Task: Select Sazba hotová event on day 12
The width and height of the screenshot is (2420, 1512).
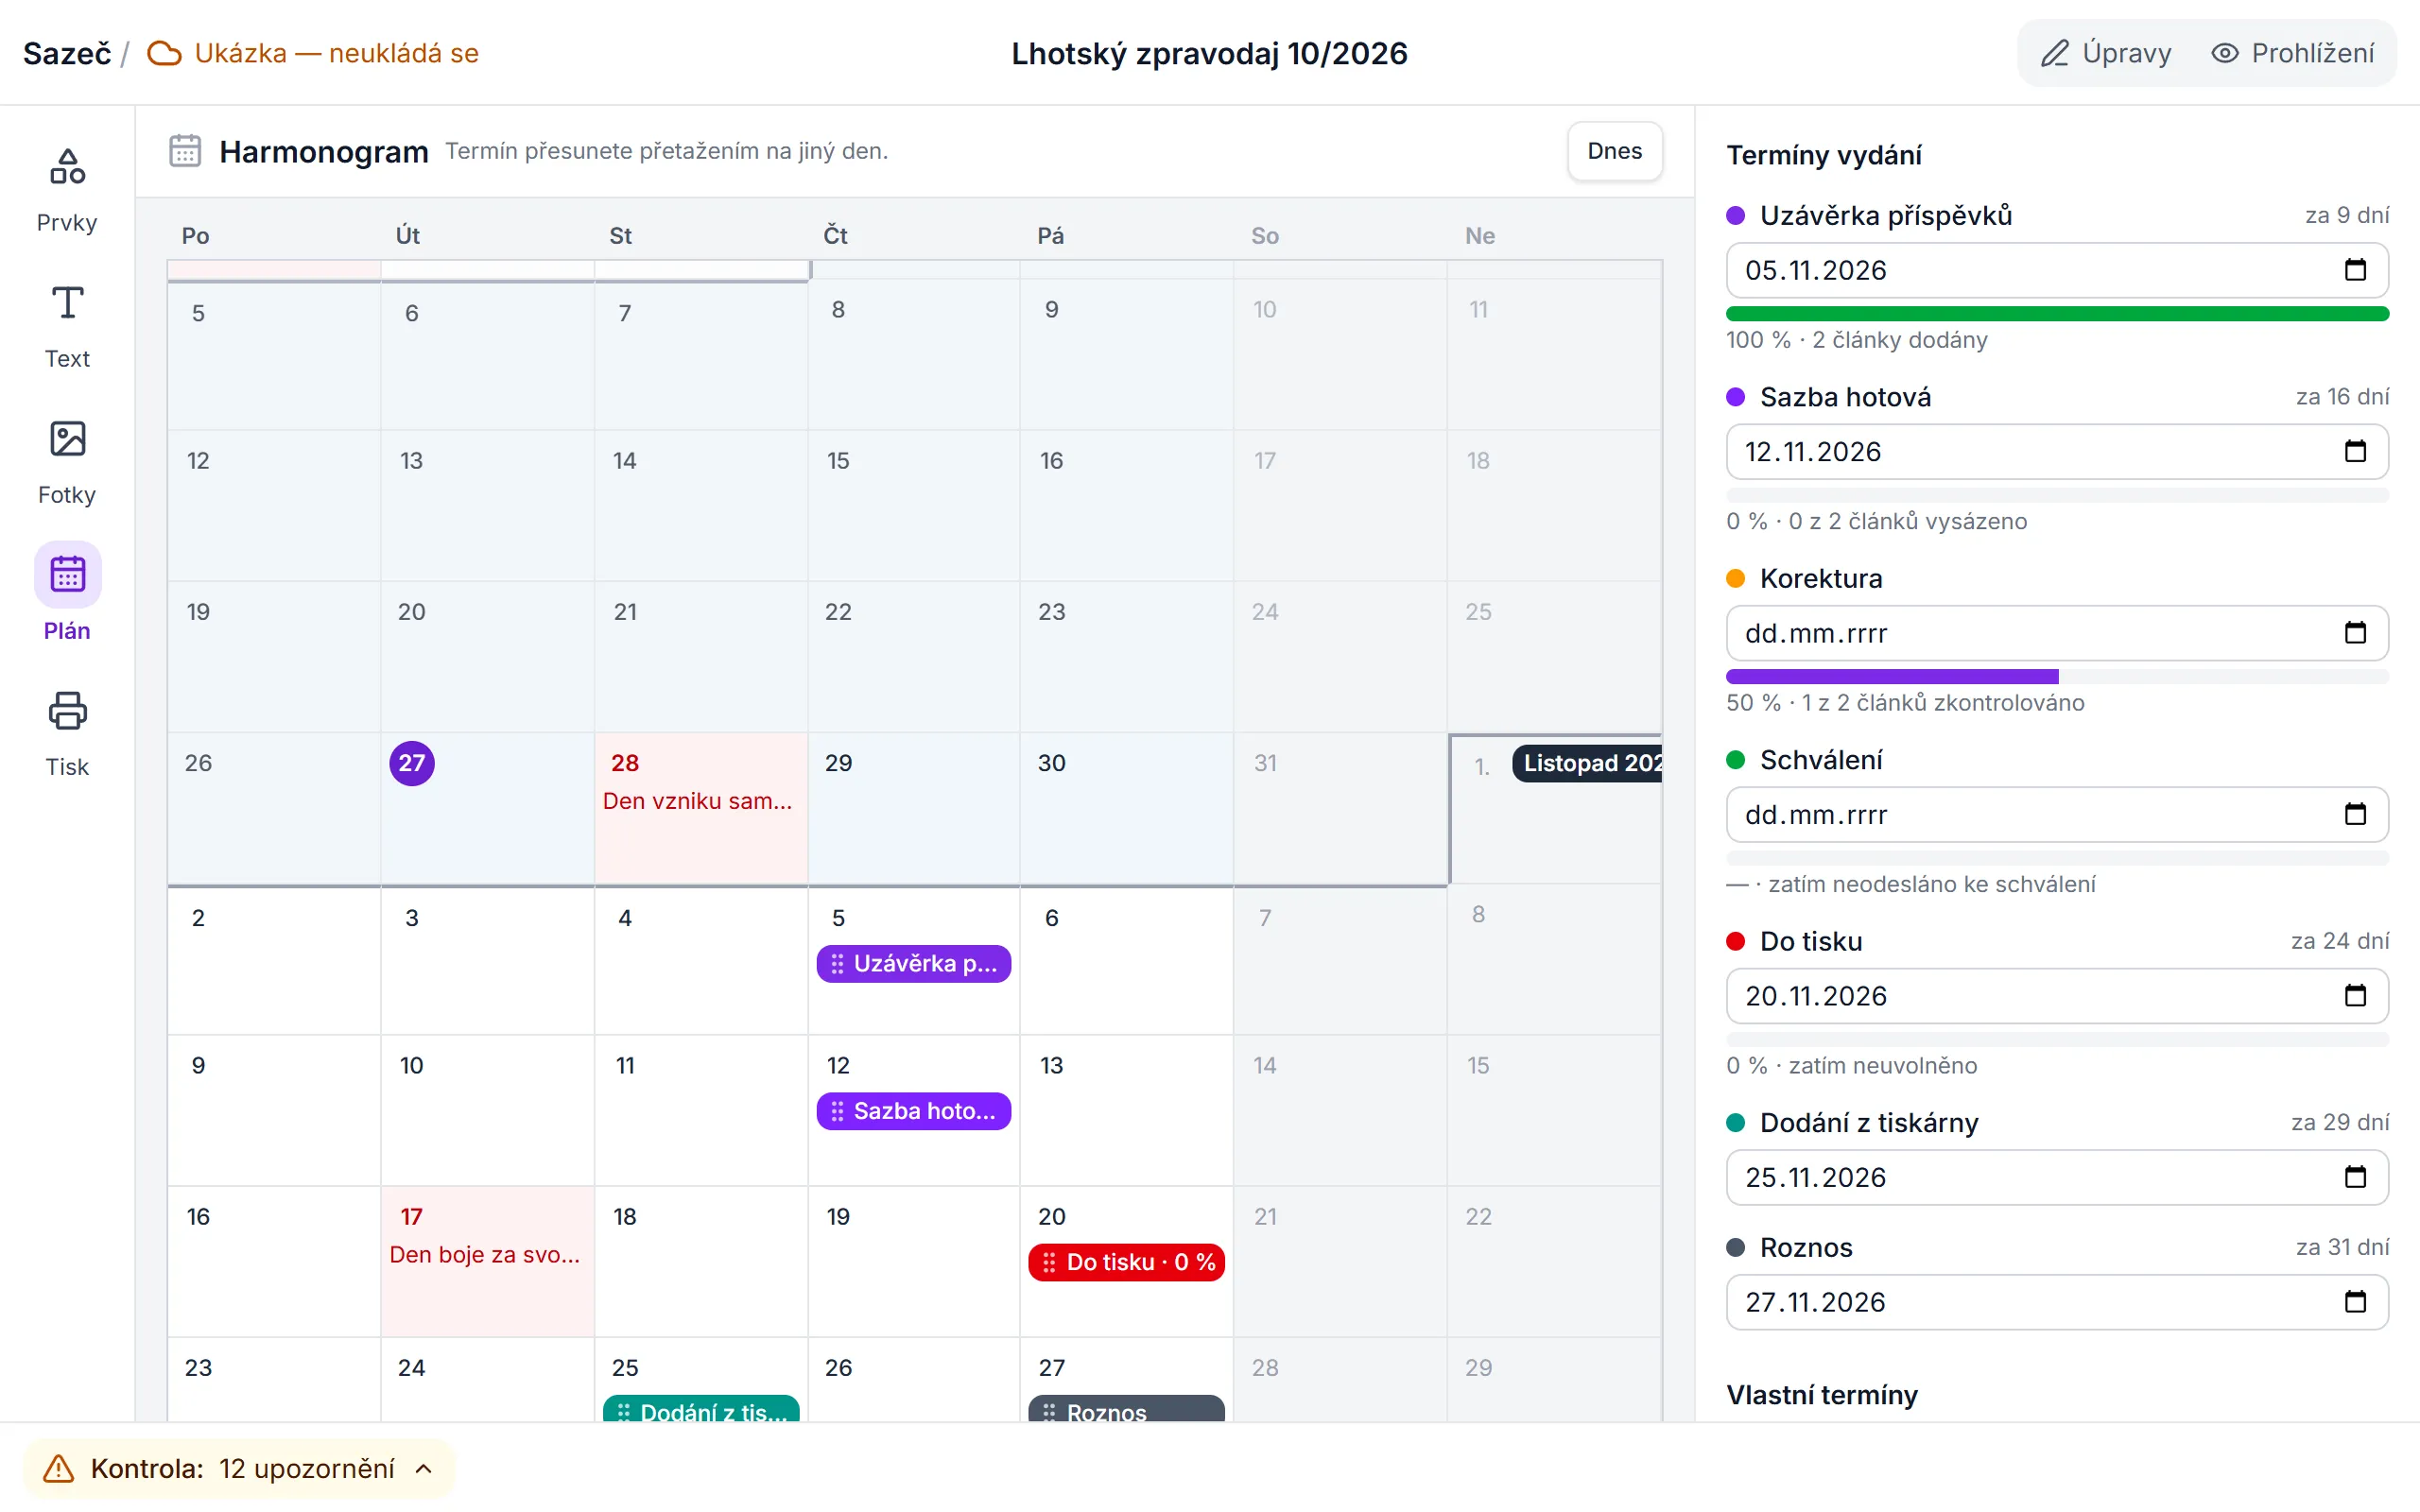Action: (x=913, y=1111)
